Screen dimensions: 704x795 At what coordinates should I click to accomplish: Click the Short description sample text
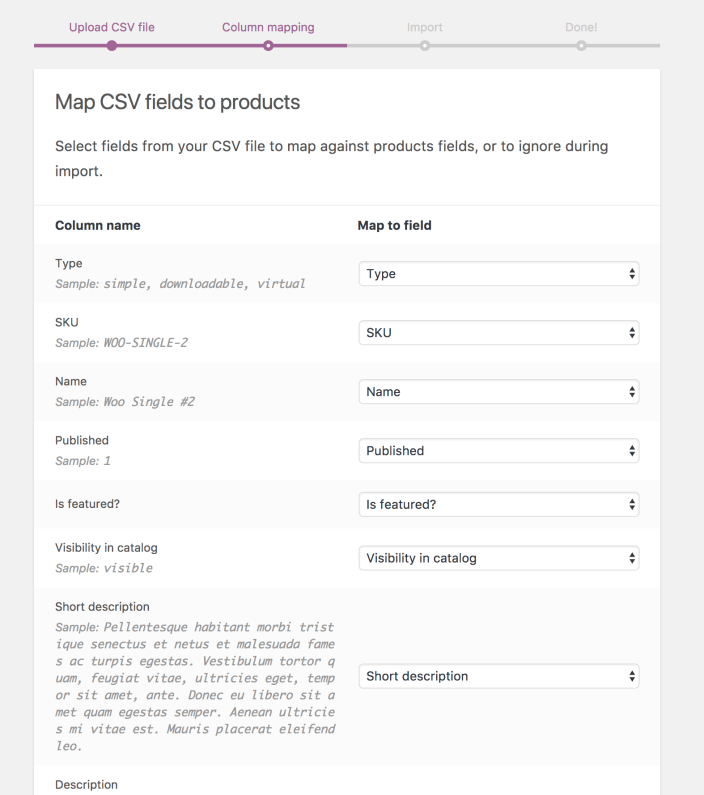click(x=195, y=686)
